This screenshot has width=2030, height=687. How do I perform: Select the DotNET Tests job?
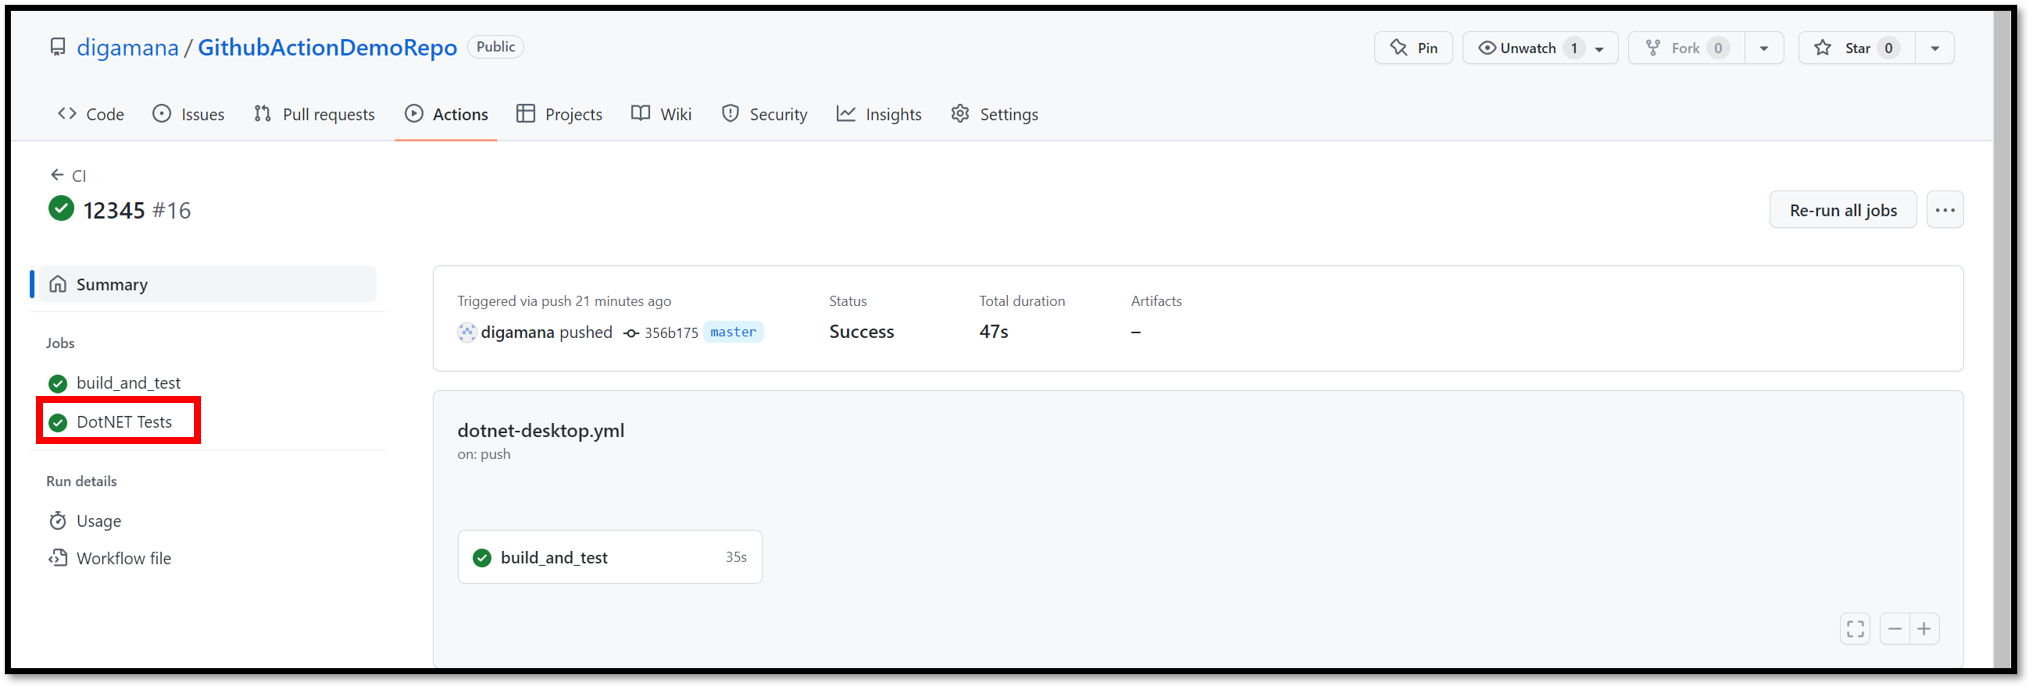click(x=123, y=422)
